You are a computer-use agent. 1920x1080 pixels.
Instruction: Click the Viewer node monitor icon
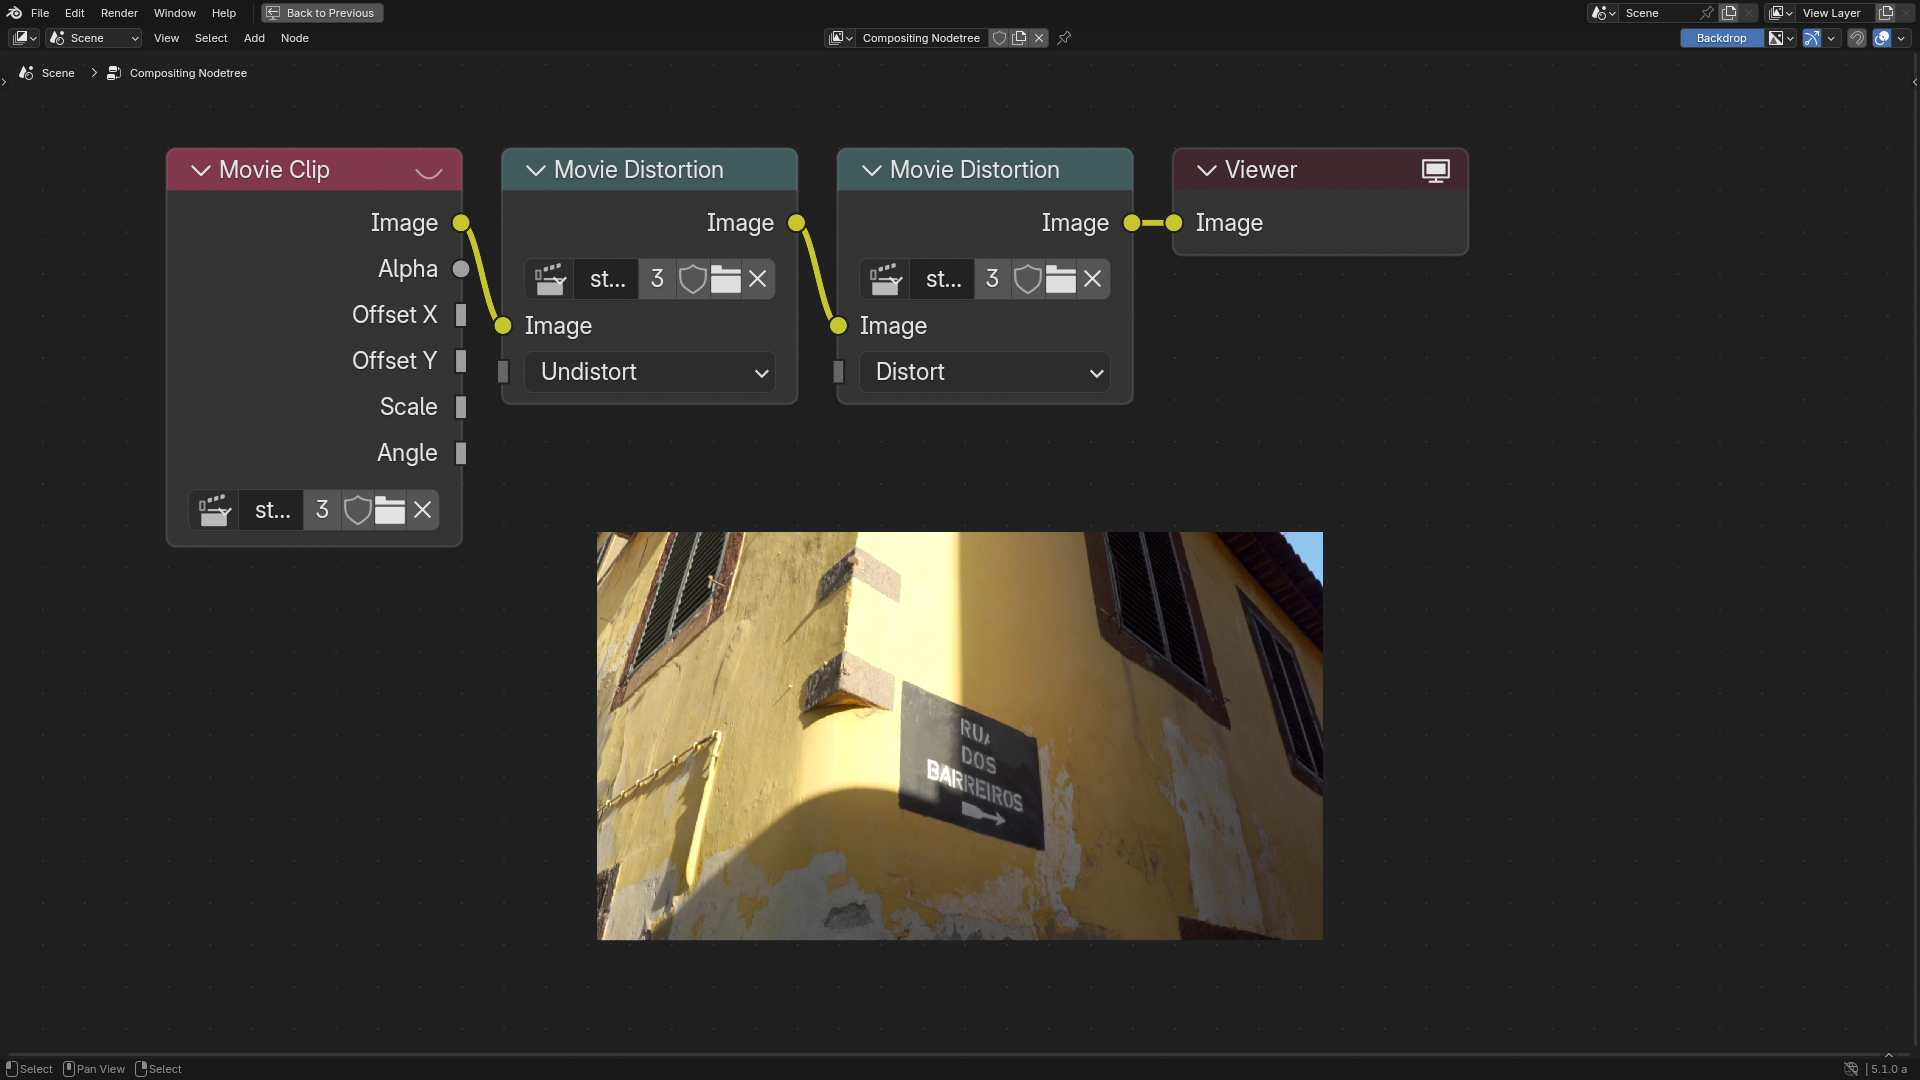pyautogui.click(x=1435, y=170)
